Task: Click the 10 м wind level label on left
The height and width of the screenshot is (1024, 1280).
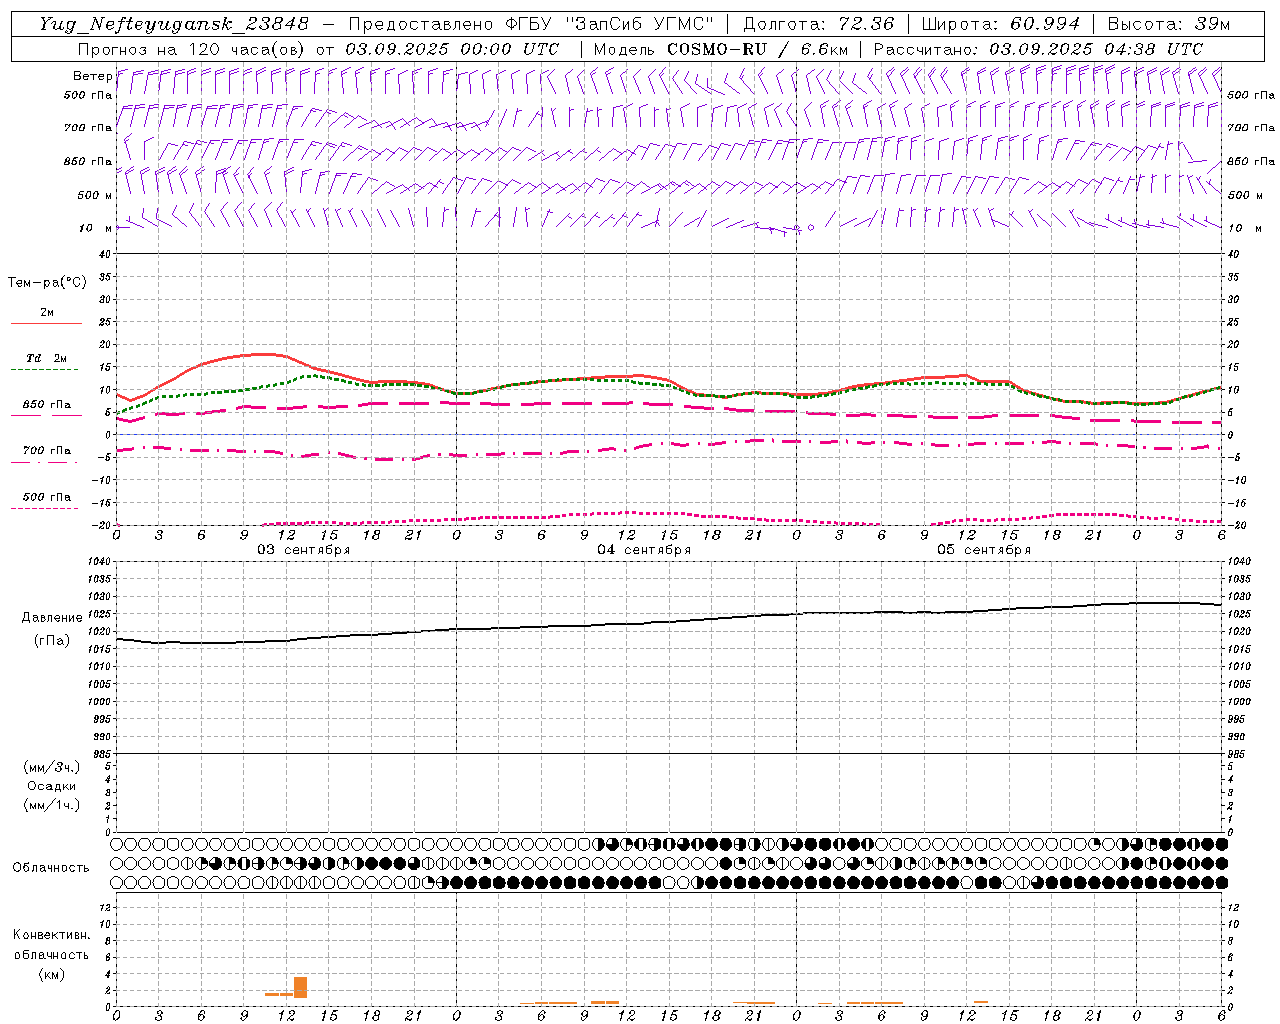Action: point(96,228)
